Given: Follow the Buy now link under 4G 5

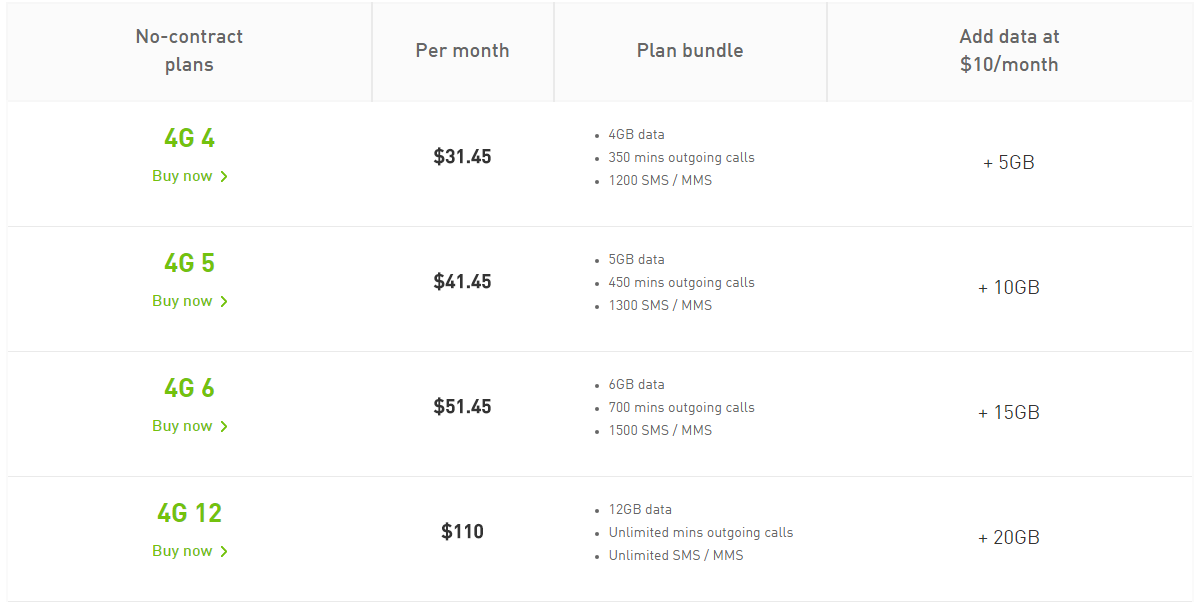Looking at the screenshot, I should click(183, 301).
